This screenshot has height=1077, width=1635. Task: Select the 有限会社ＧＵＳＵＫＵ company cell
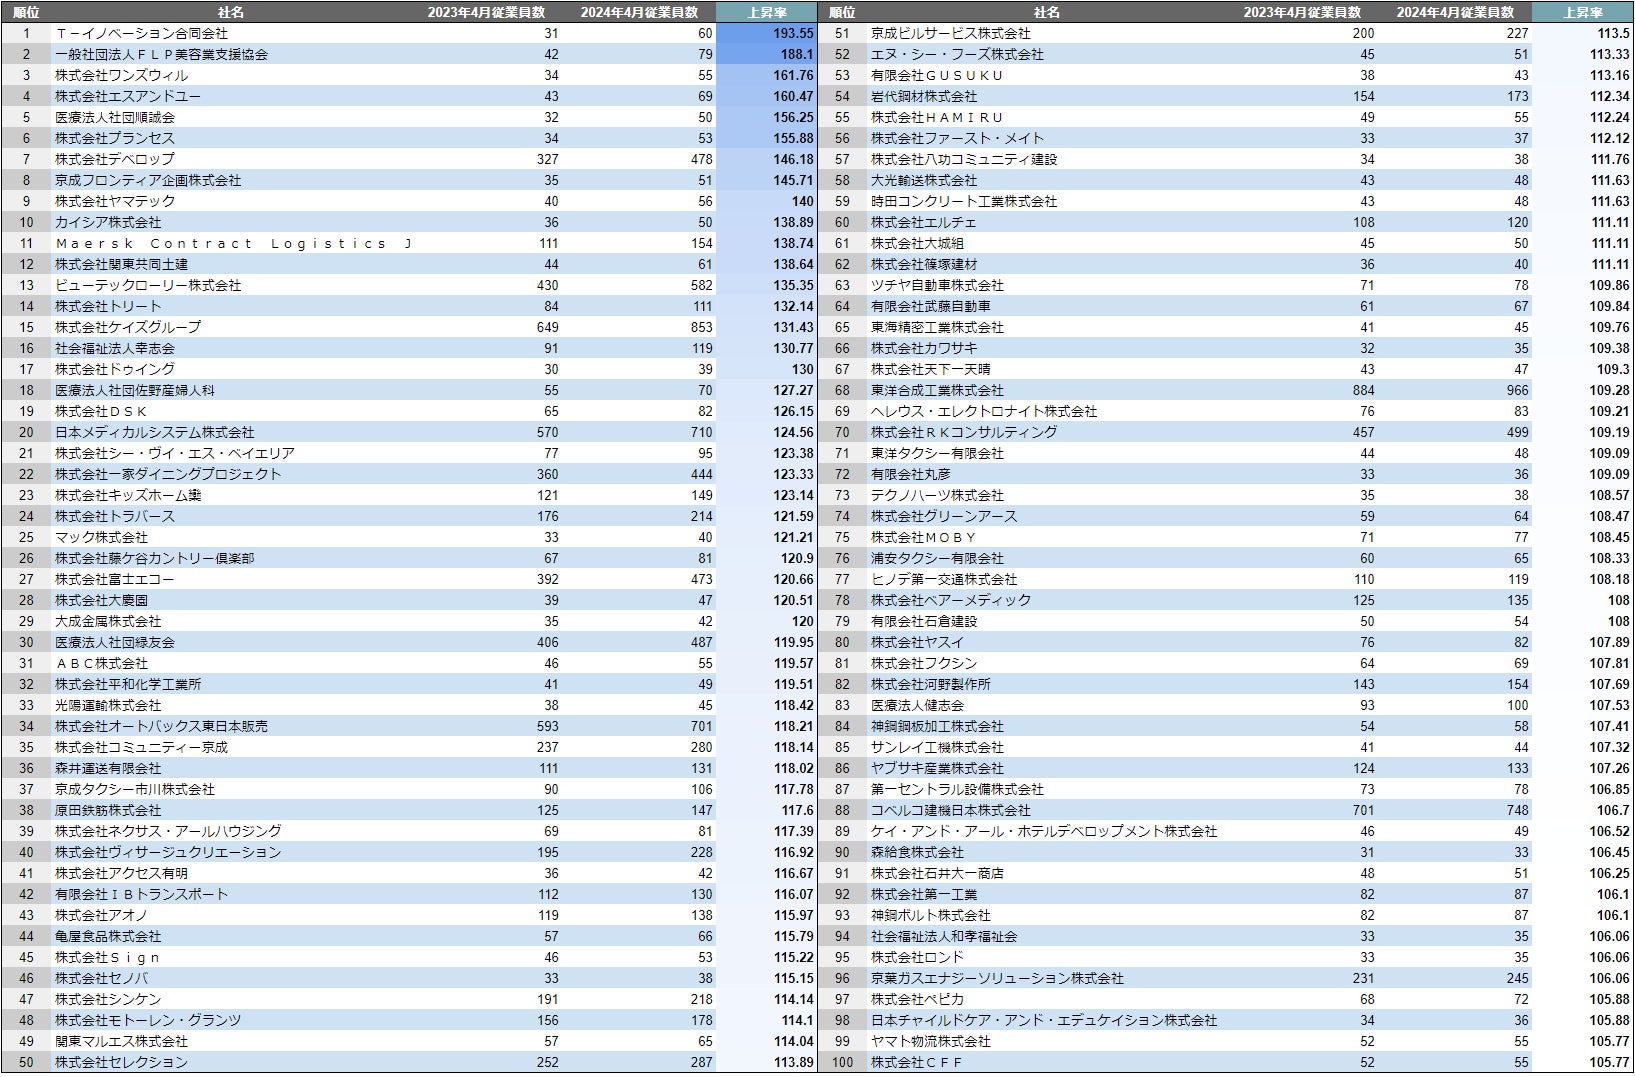[937, 75]
